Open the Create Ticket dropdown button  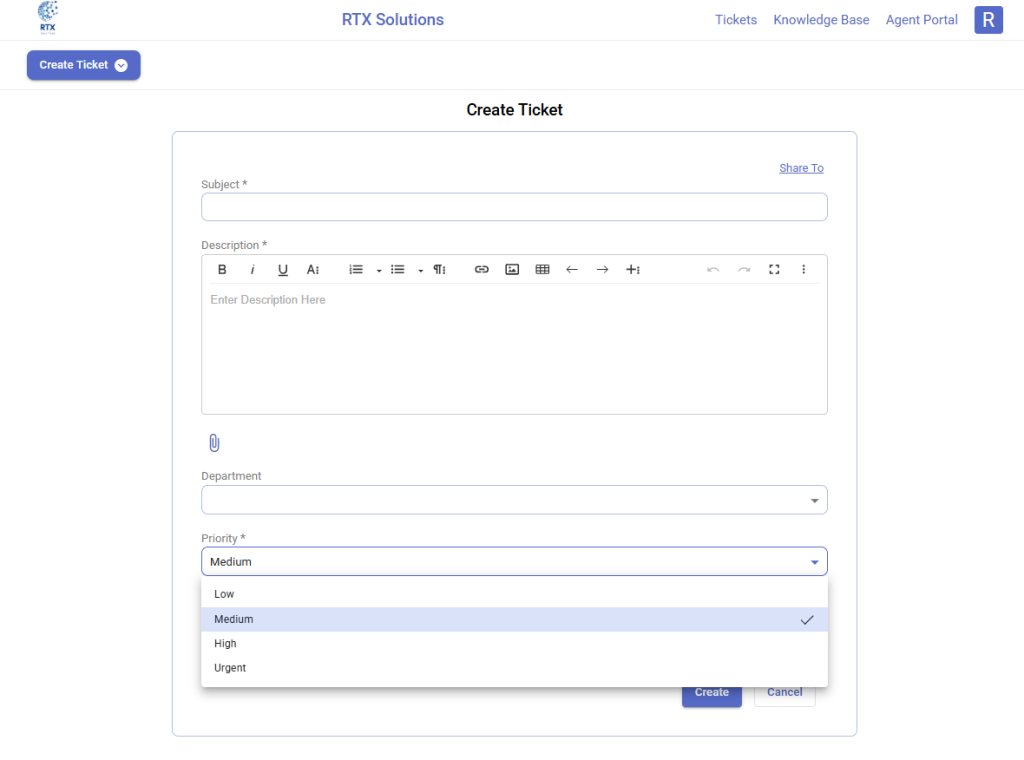point(84,65)
